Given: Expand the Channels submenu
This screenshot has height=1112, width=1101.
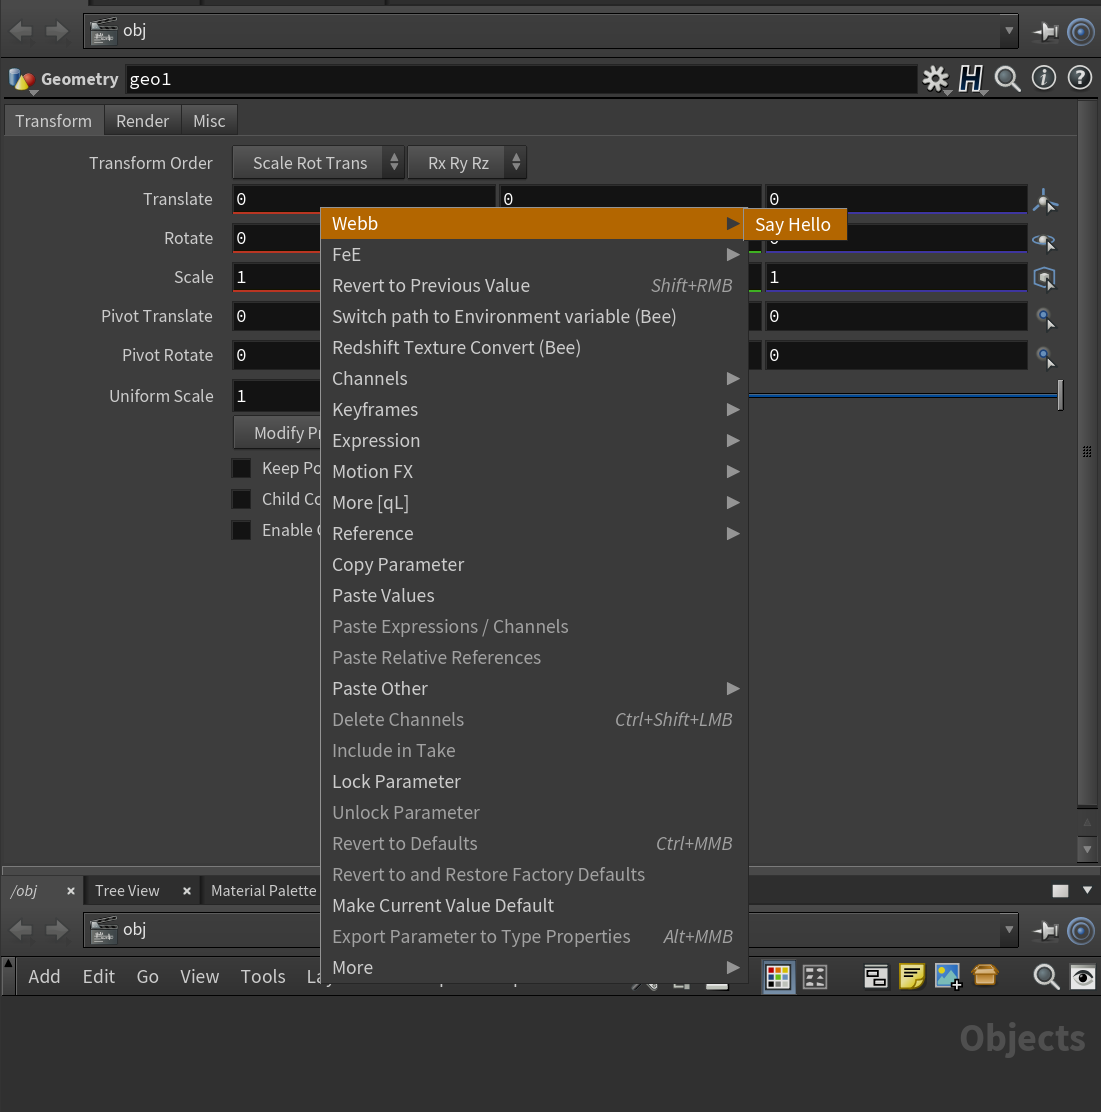Looking at the screenshot, I should (x=535, y=379).
